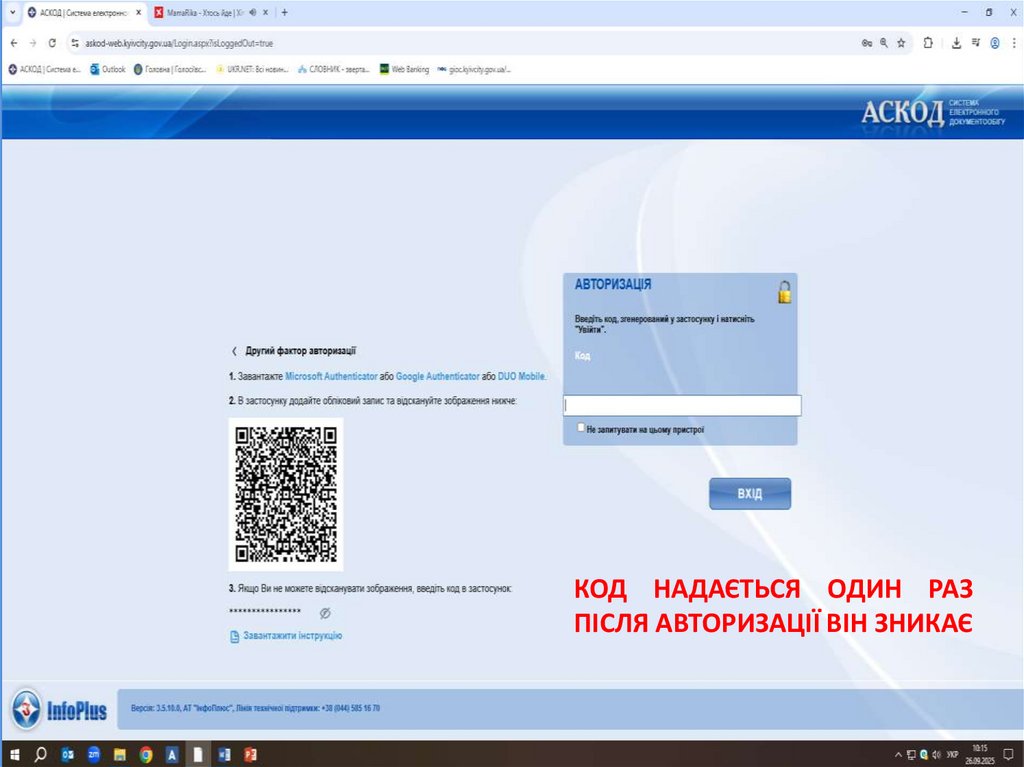Open the Google Authenticator link

(438, 376)
